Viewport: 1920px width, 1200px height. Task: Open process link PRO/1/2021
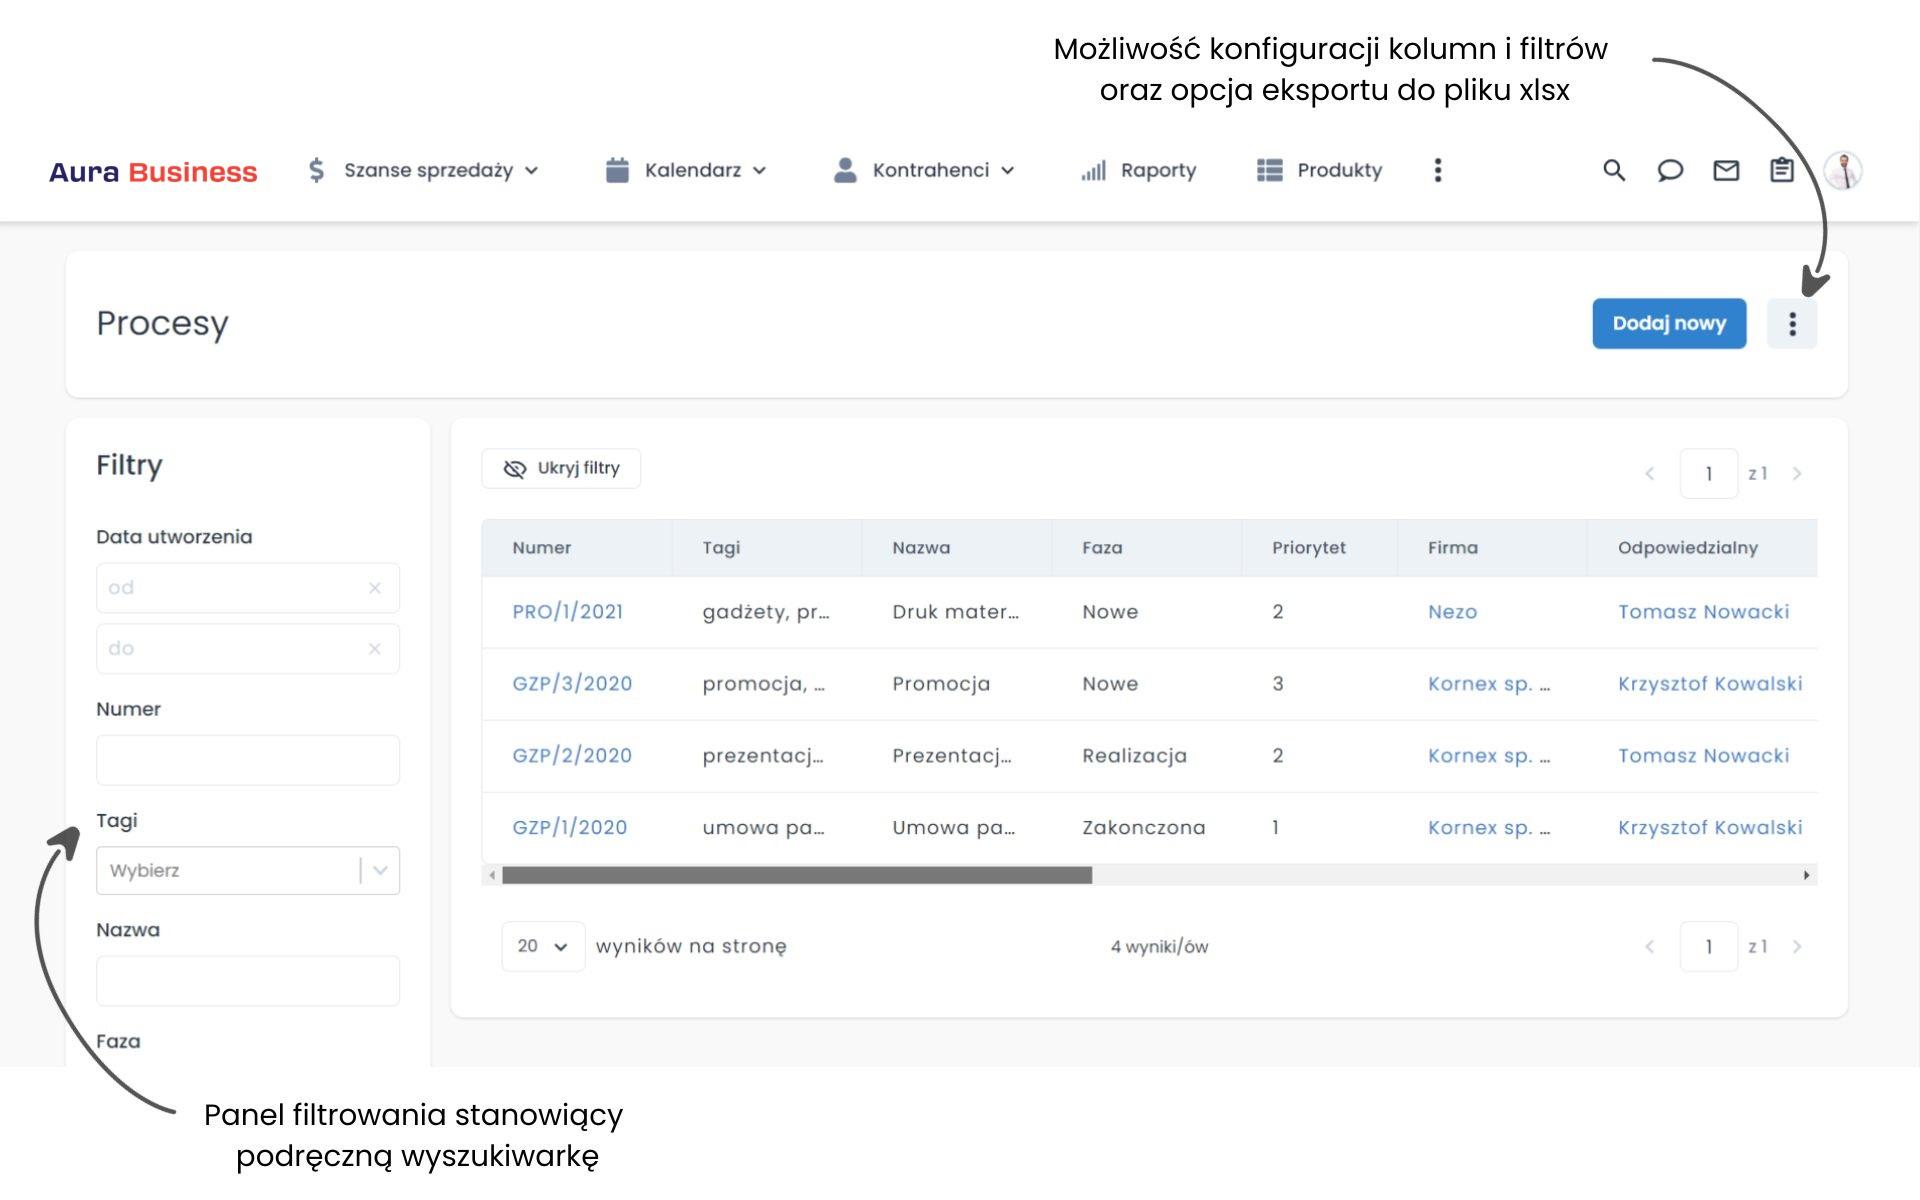[x=567, y=612]
